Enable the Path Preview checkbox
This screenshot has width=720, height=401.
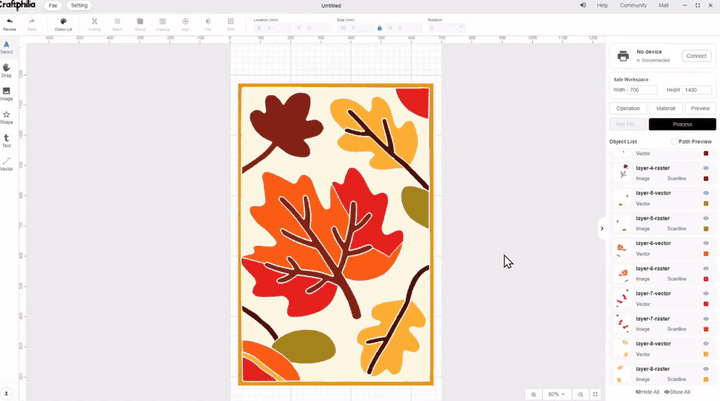[674, 141]
